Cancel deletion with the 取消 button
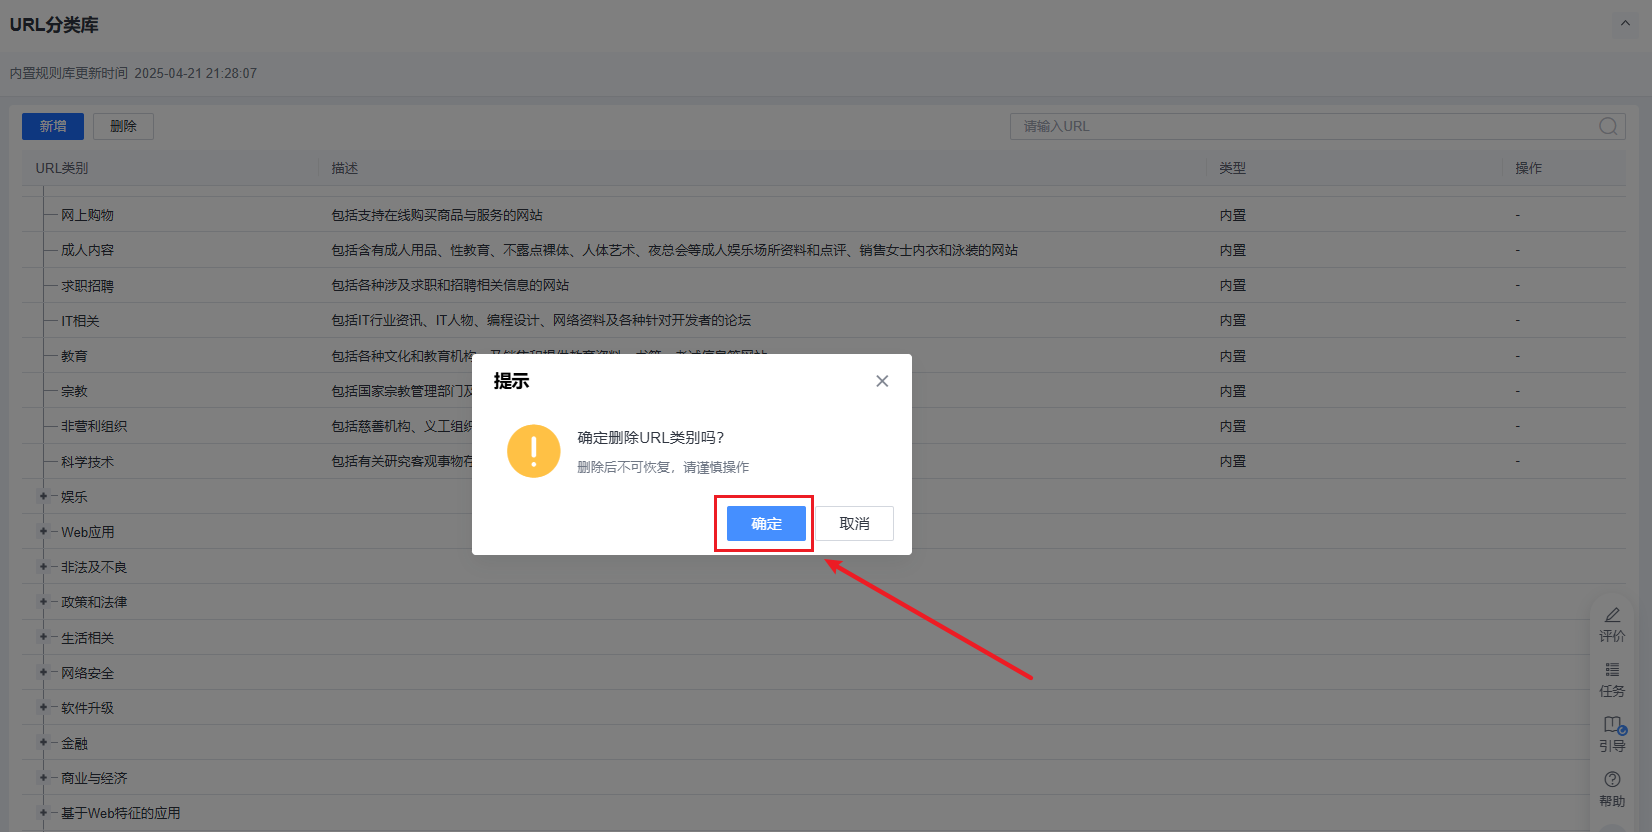 854,523
